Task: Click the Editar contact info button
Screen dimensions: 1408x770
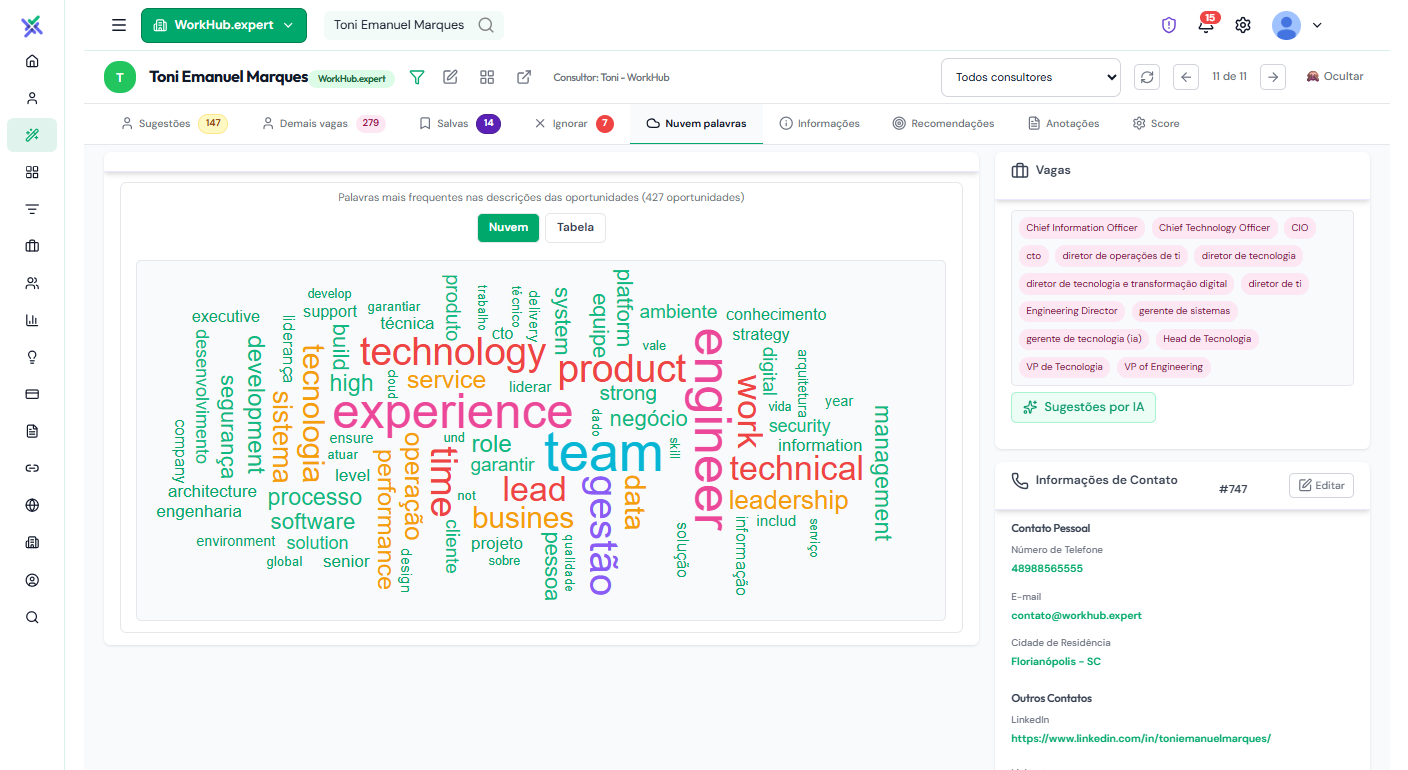Action: click(1321, 486)
